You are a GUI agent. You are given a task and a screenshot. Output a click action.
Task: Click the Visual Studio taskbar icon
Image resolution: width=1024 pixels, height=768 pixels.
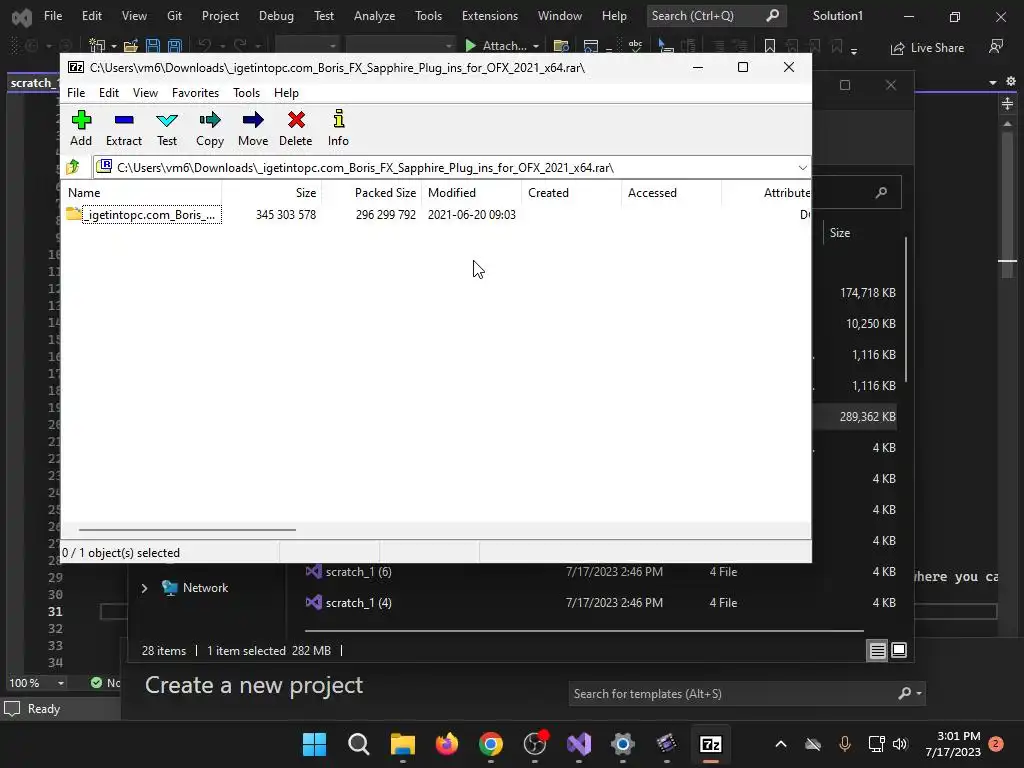point(579,744)
